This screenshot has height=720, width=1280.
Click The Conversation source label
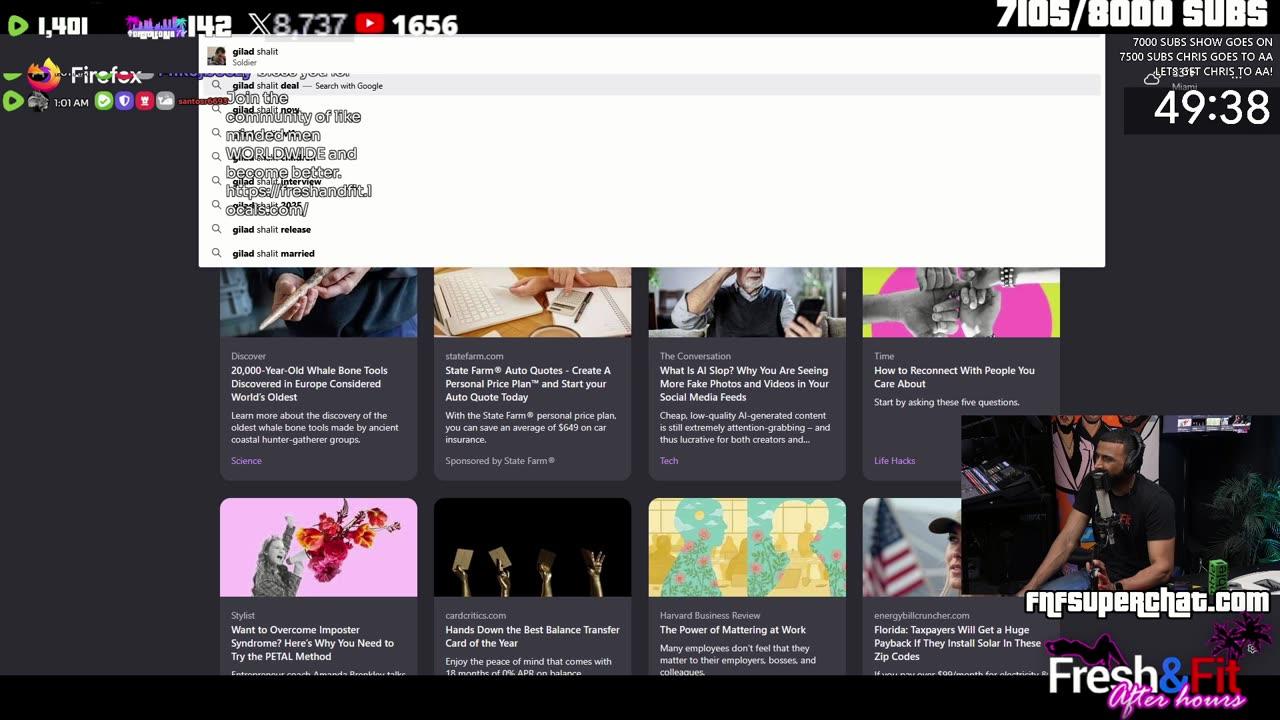point(695,356)
